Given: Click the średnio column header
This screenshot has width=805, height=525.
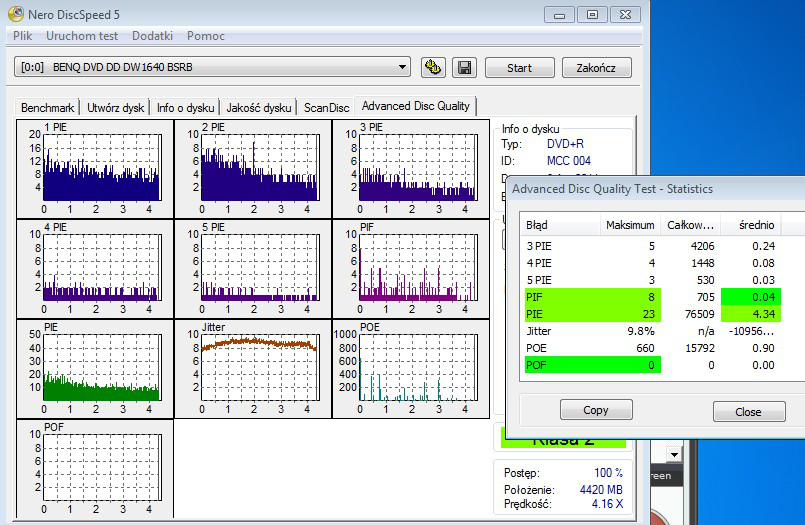Looking at the screenshot, I should (x=751, y=225).
